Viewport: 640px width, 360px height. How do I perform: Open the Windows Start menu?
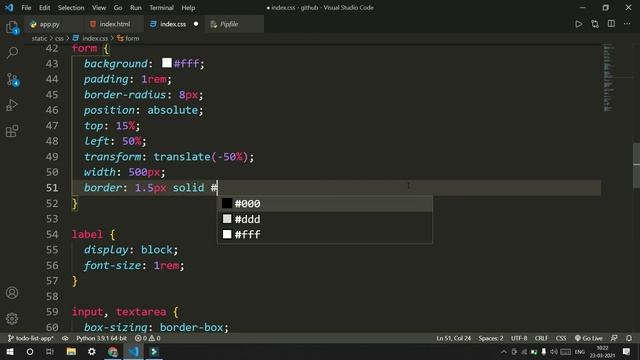click(10, 351)
